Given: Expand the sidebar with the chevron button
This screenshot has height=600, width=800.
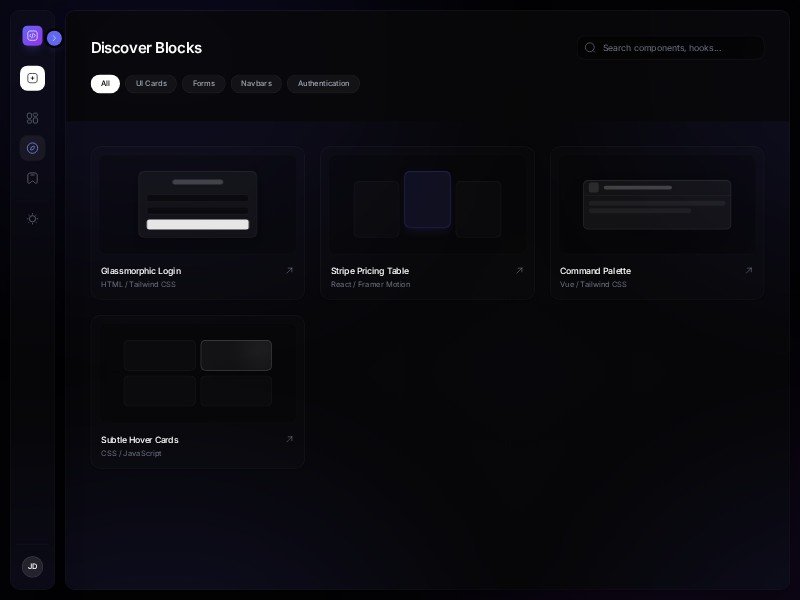Looking at the screenshot, I should (54, 38).
